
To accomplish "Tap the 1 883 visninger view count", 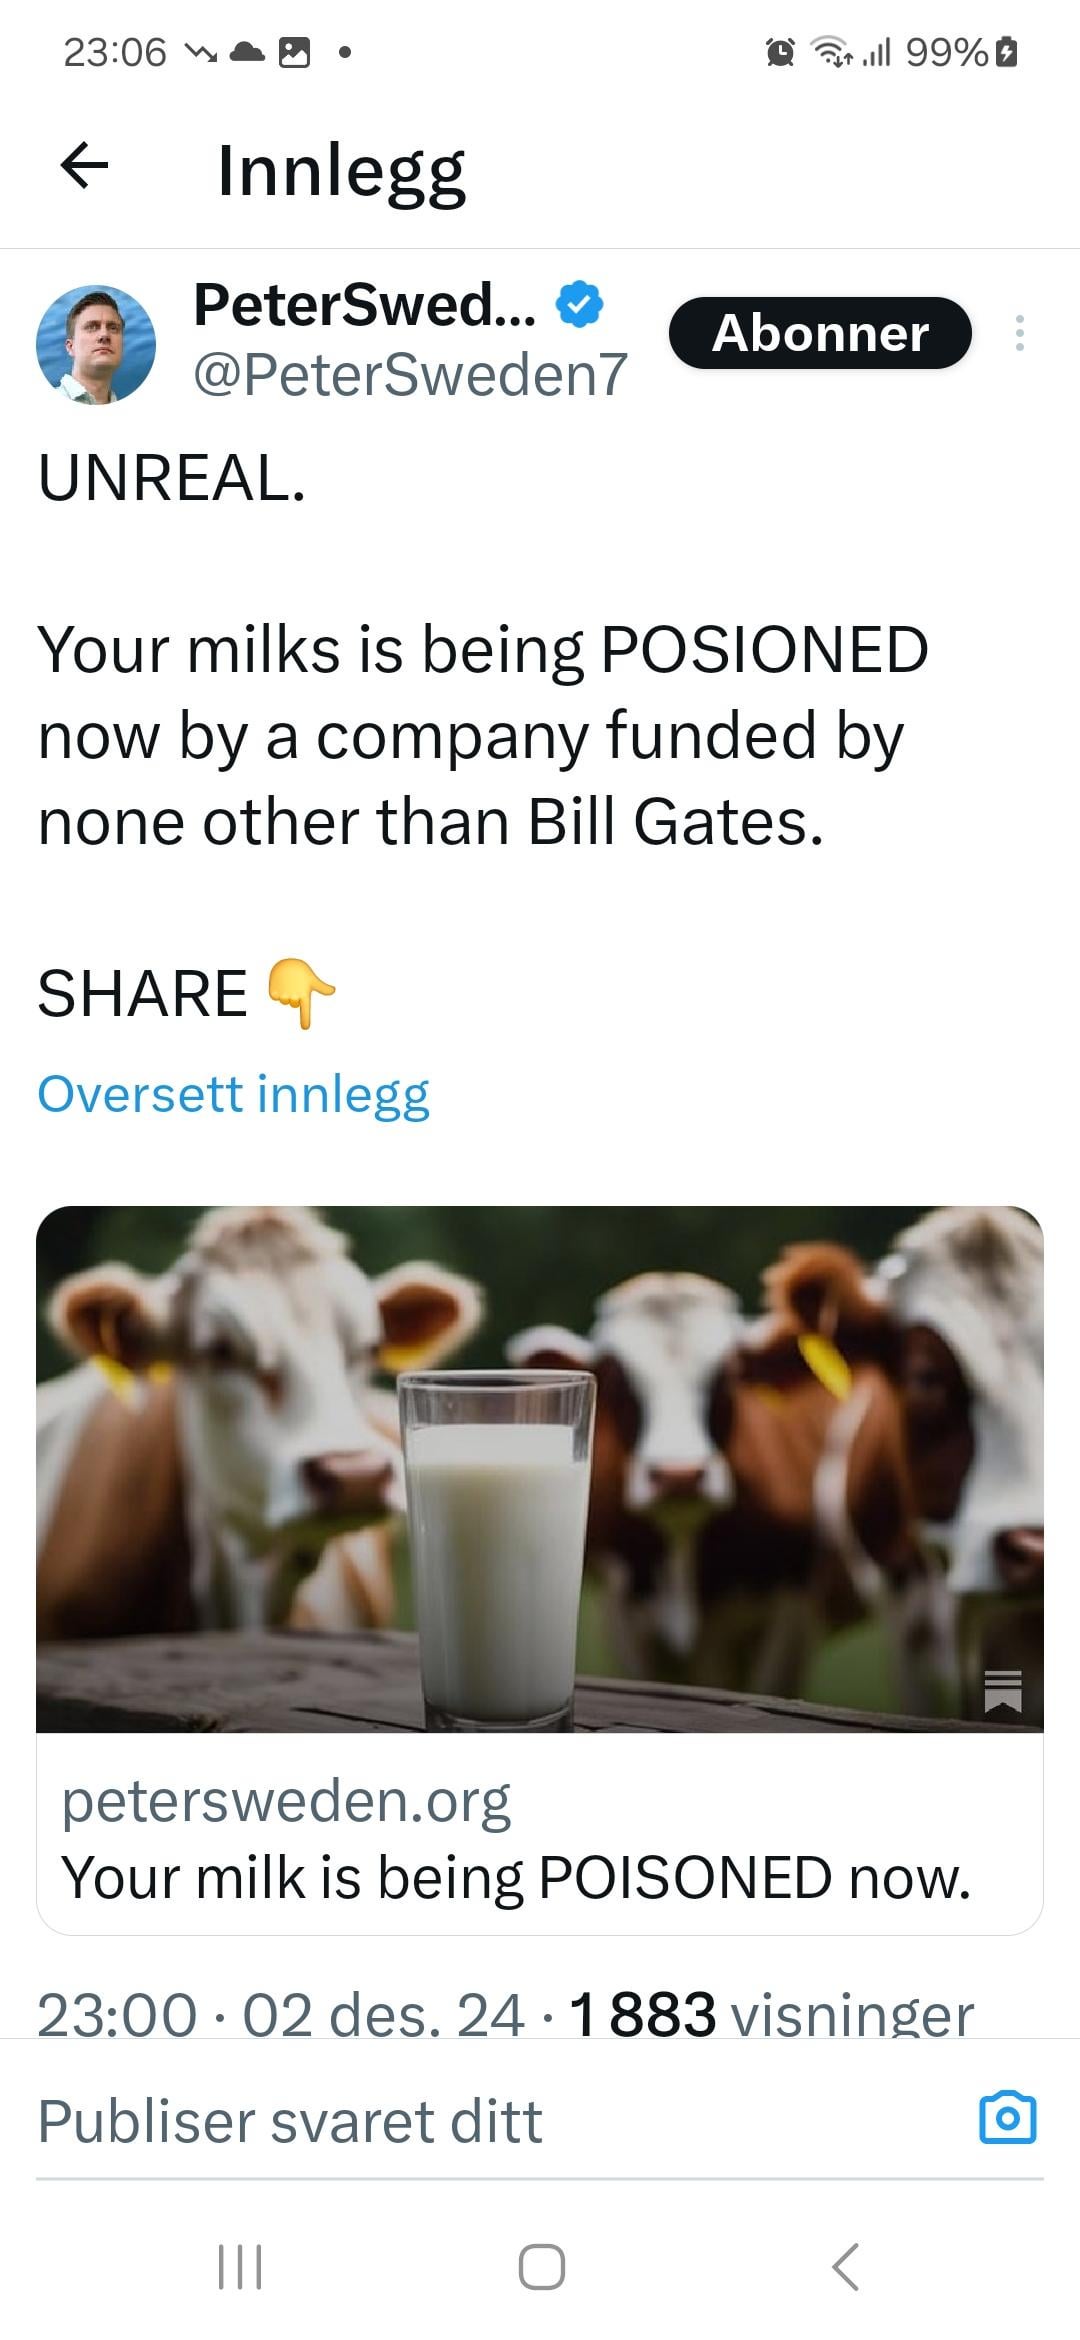I will (771, 2013).
